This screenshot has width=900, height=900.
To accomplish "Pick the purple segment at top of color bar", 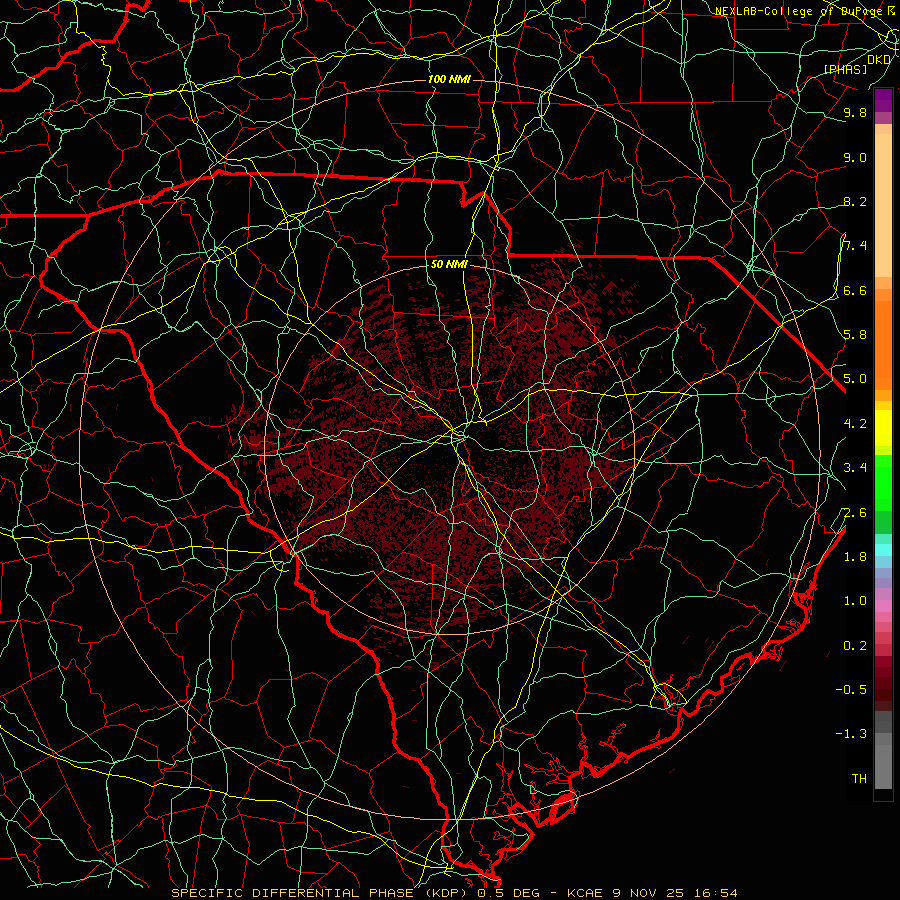I will pos(883,100).
